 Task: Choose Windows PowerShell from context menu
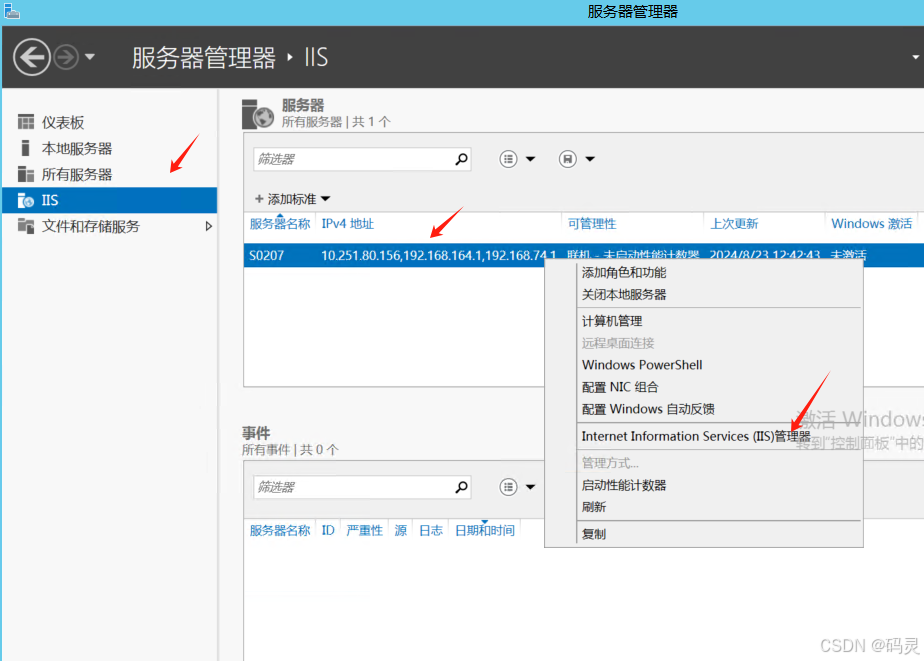click(642, 365)
